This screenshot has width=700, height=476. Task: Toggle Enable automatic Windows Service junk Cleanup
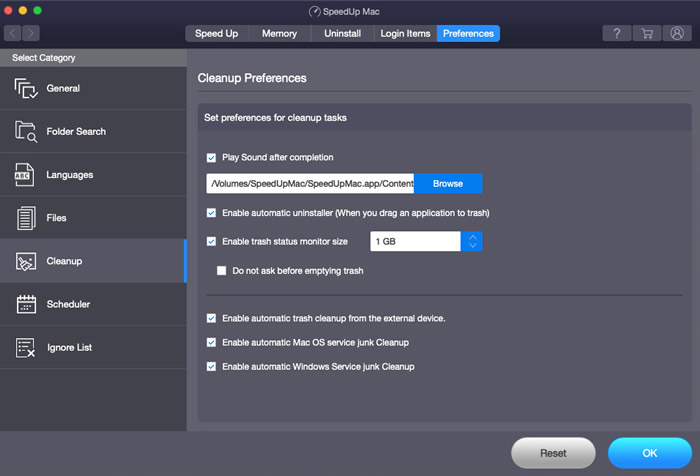click(211, 367)
